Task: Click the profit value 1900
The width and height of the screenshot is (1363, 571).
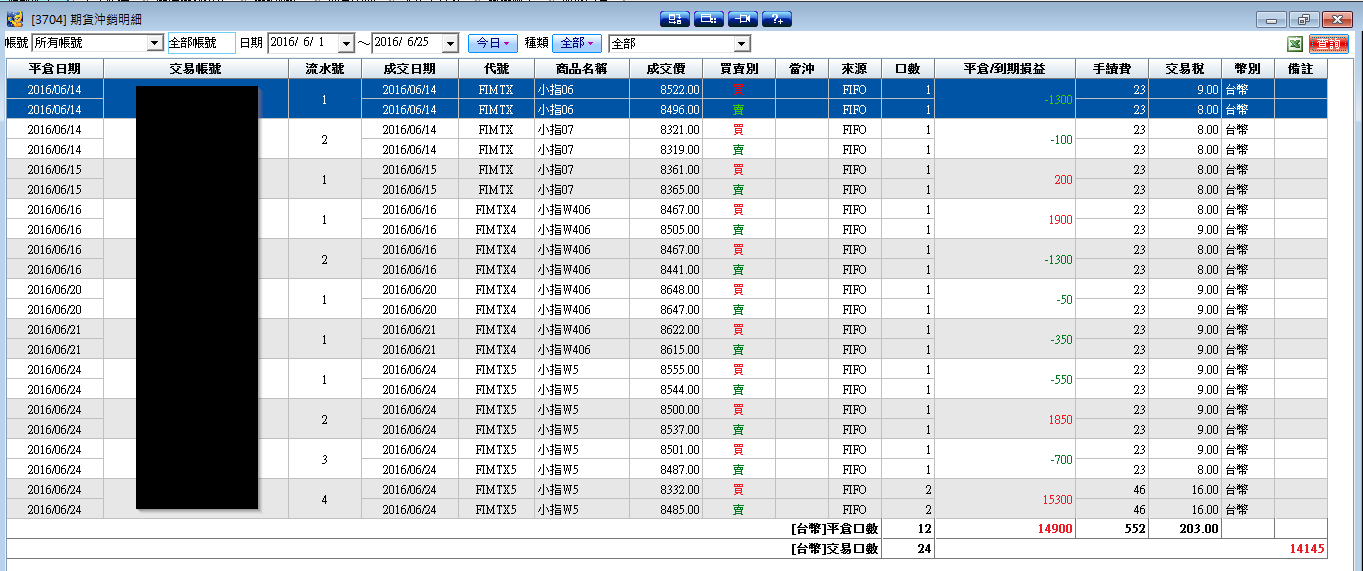Action: (x=1061, y=219)
